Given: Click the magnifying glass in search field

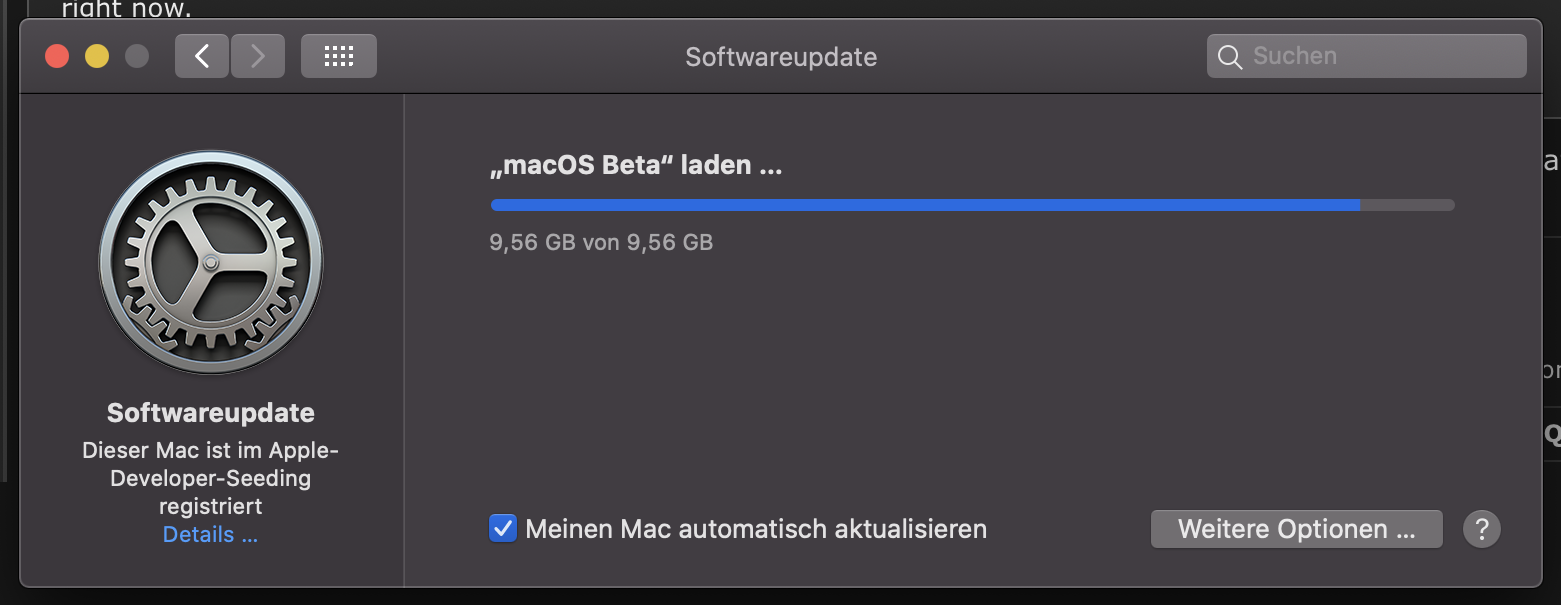Looking at the screenshot, I should coord(1230,56).
